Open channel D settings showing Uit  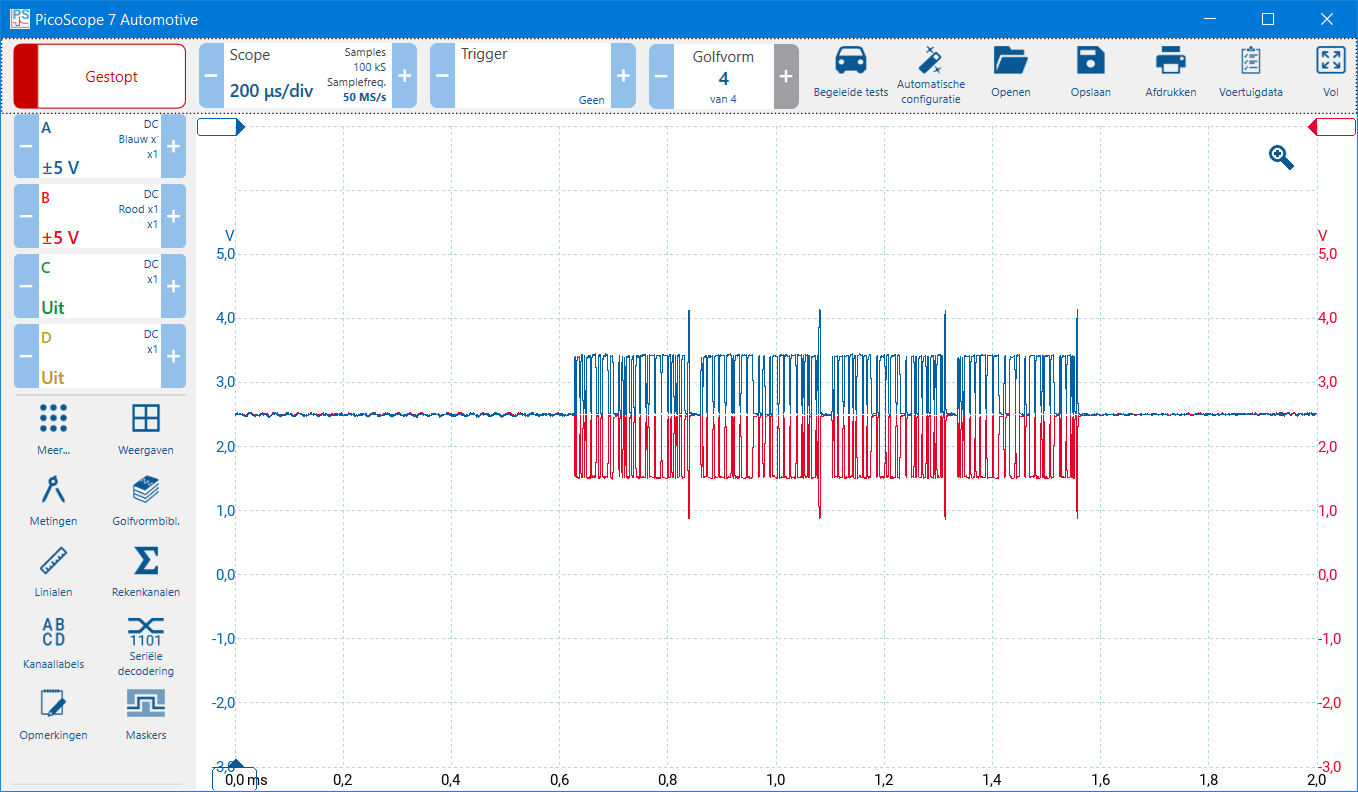tap(99, 356)
